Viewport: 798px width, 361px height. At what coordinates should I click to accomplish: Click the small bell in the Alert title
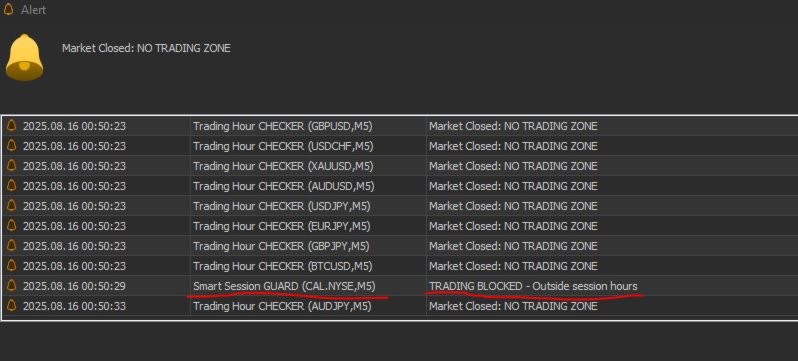(x=9, y=9)
